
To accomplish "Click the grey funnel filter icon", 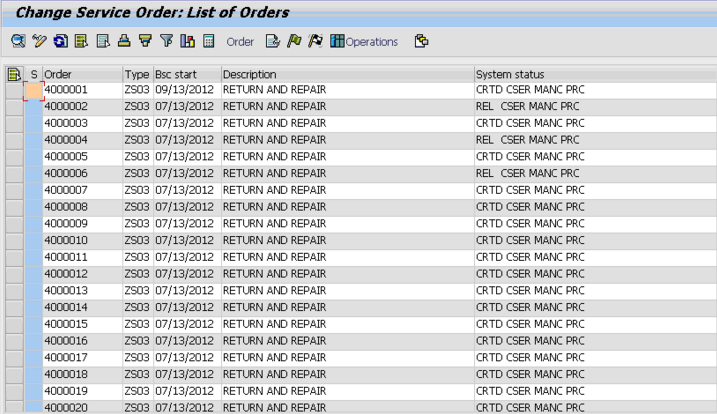I will point(166,41).
